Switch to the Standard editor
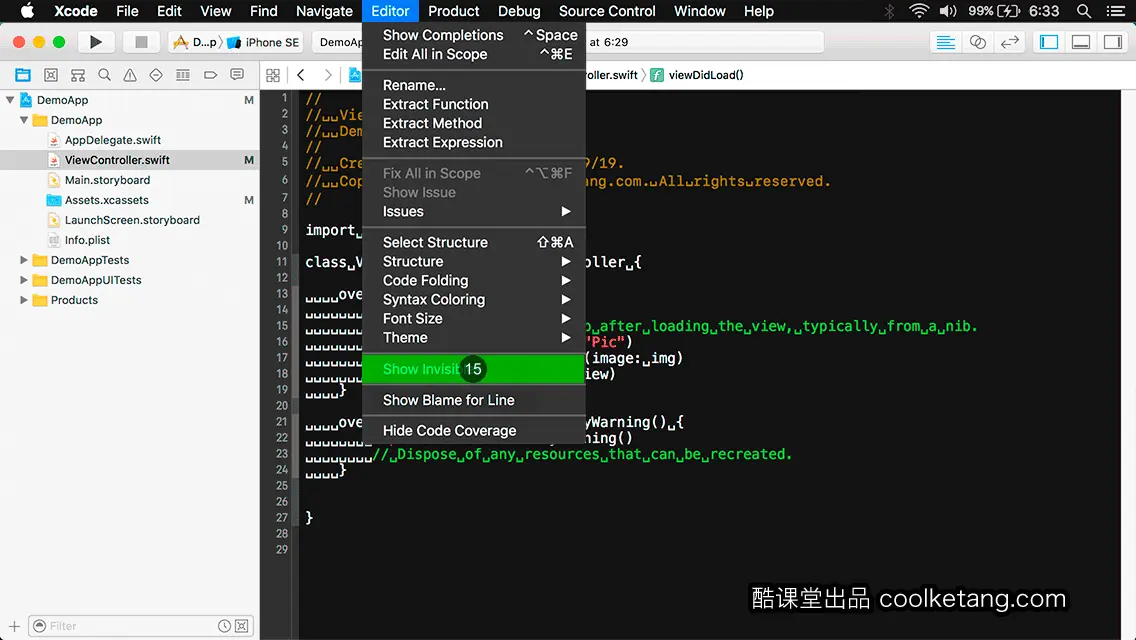This screenshot has height=640, width=1136. [x=945, y=42]
